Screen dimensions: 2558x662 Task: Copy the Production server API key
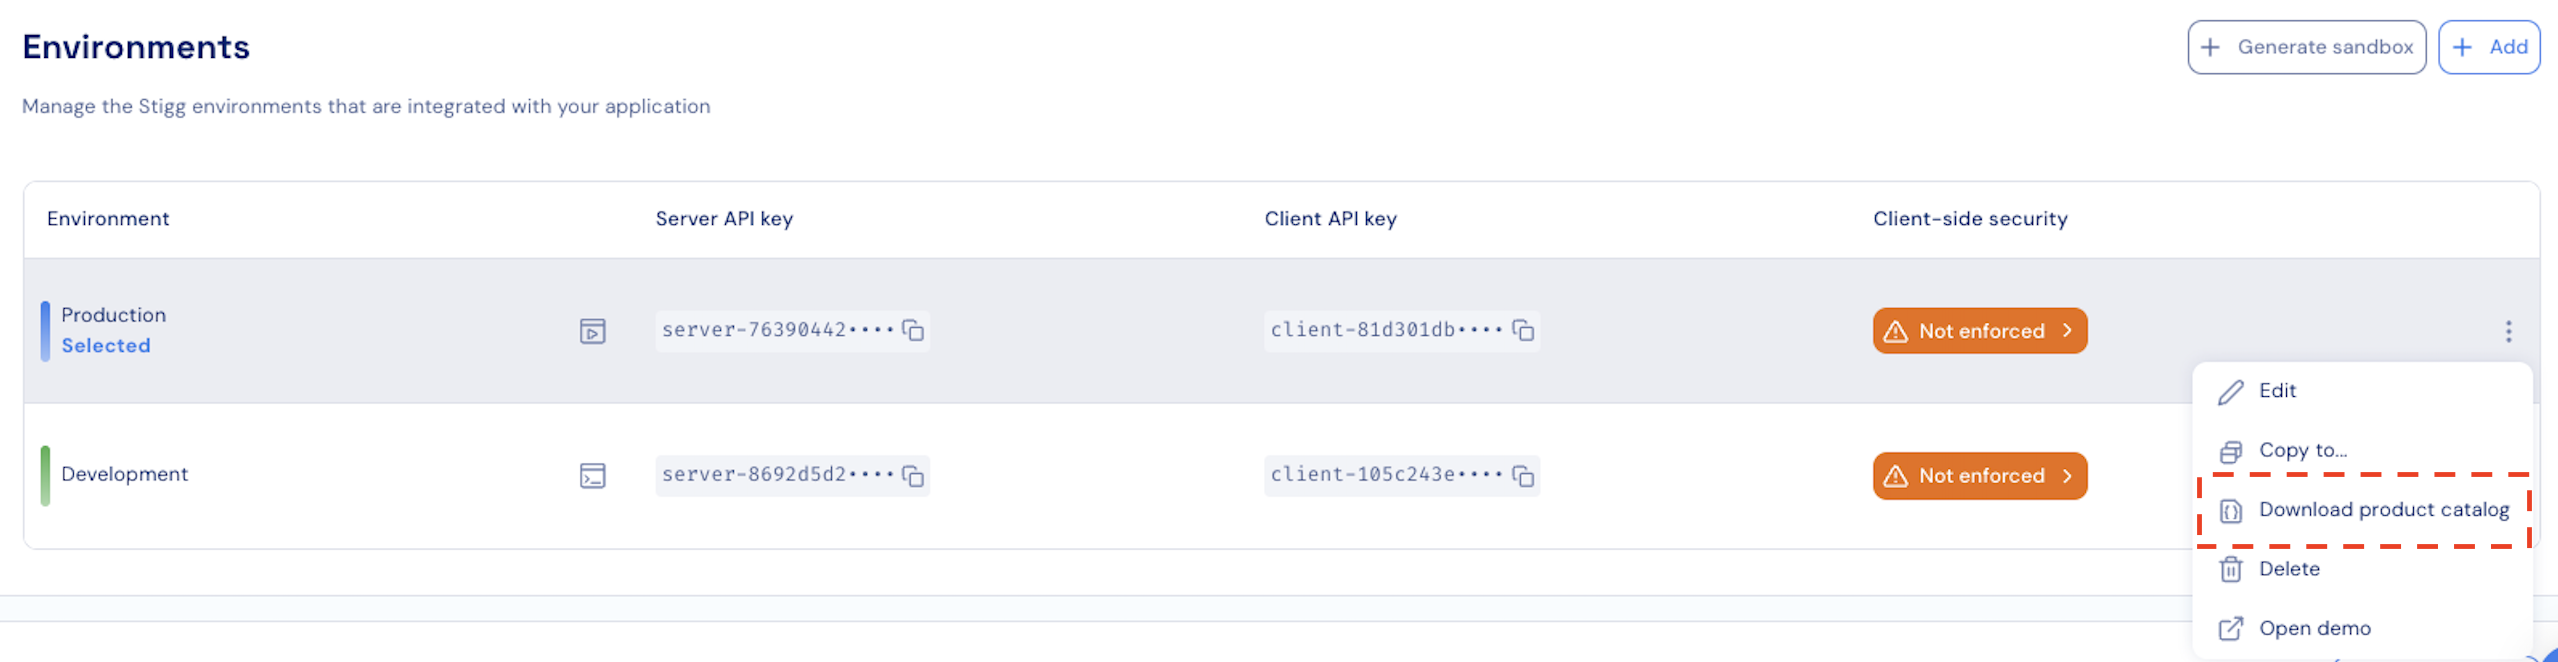(x=912, y=331)
